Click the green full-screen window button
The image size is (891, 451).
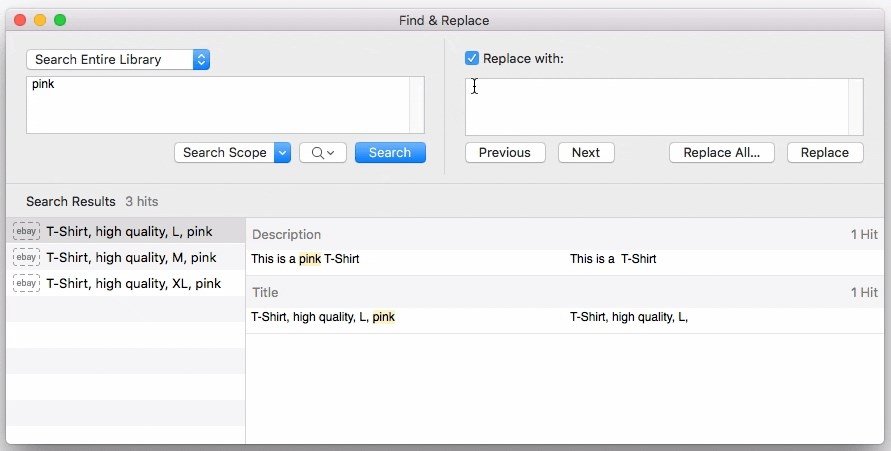(x=60, y=20)
